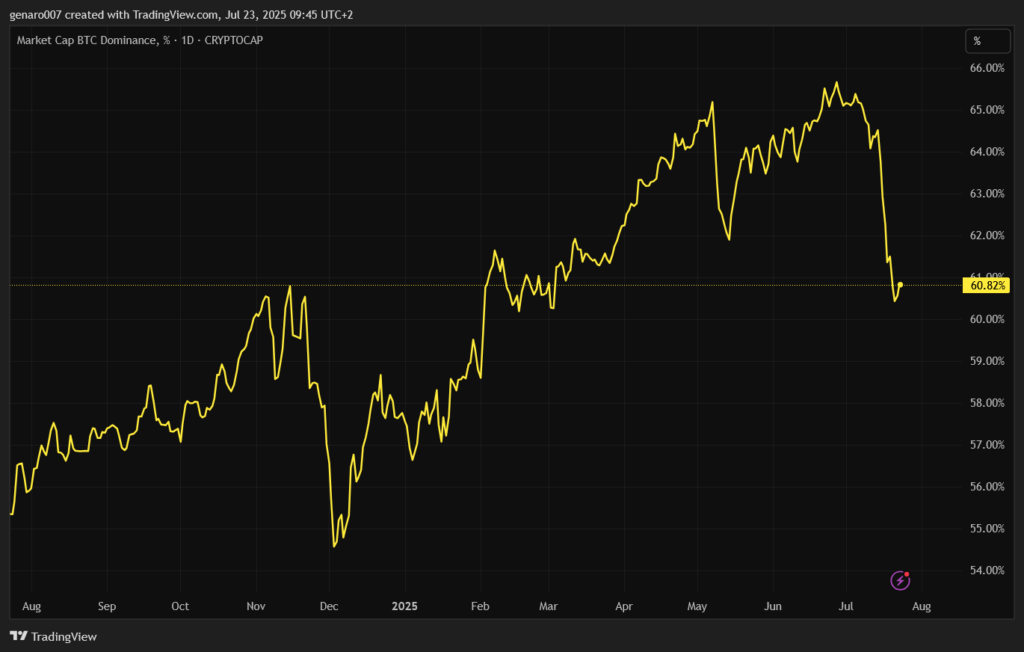
Task: Click the purple lightning bolt icon
Action: (901, 580)
